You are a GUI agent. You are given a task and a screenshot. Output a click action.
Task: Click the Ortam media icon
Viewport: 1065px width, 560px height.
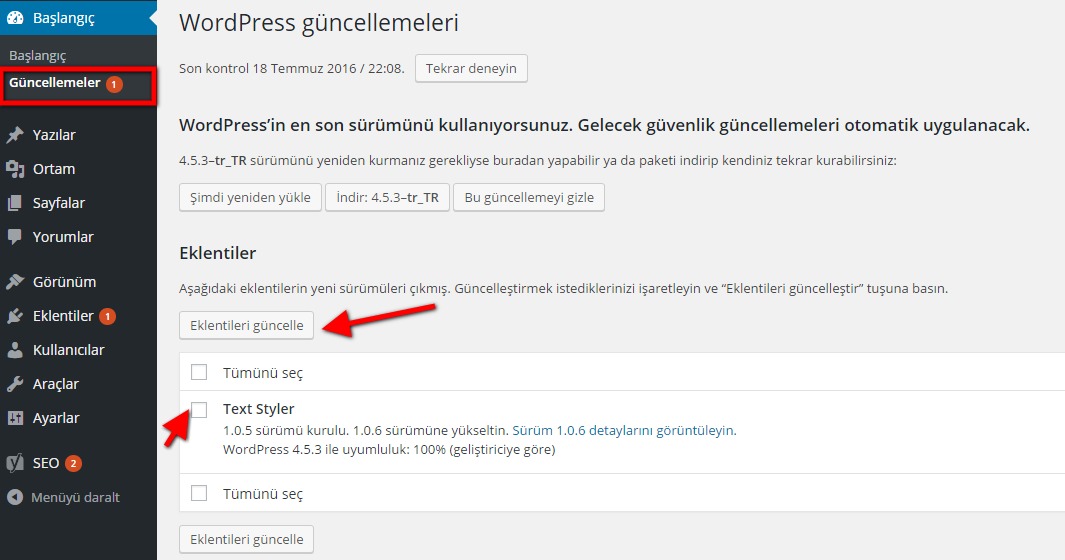pos(15,169)
